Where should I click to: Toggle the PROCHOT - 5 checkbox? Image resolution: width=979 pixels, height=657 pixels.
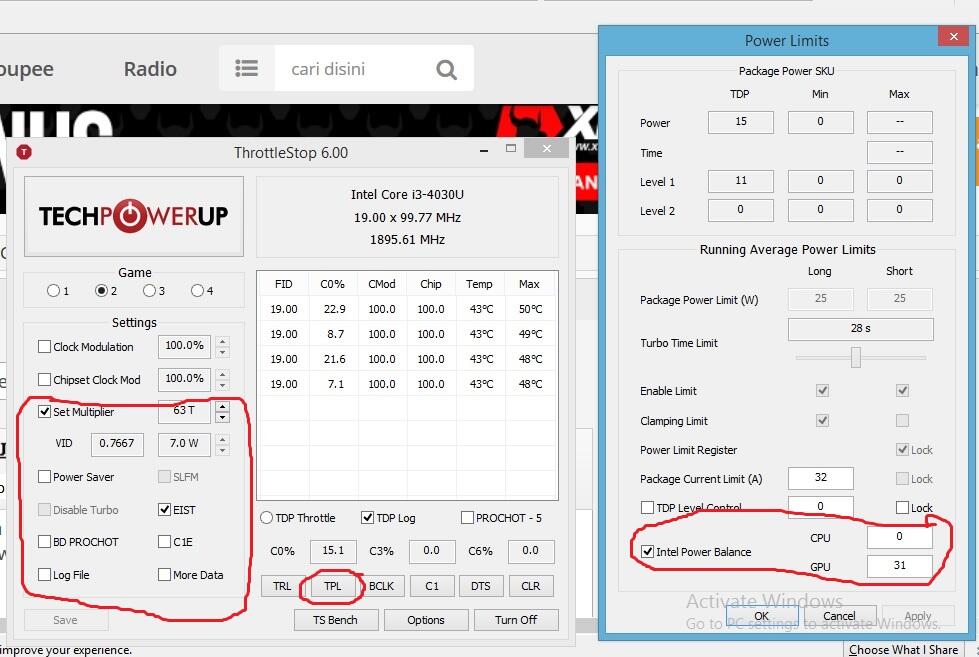click(x=467, y=518)
